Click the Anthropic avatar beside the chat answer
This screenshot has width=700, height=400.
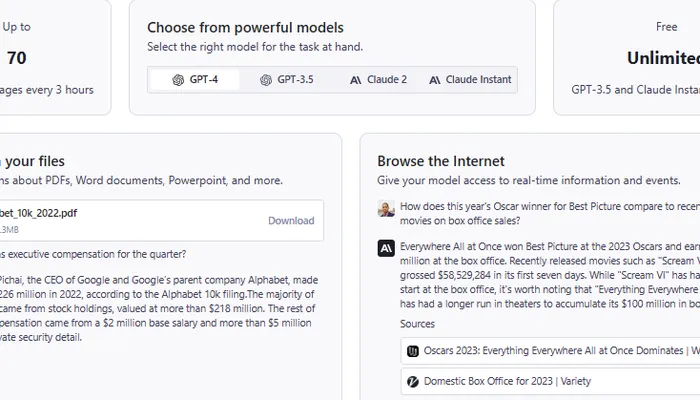pos(386,248)
